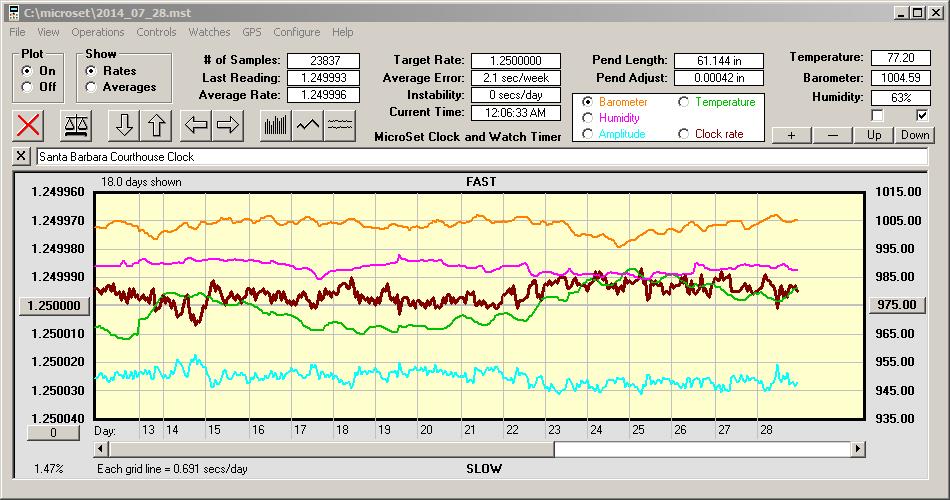Untick the checked box under Humidity
This screenshot has width=950, height=500.
922,115
